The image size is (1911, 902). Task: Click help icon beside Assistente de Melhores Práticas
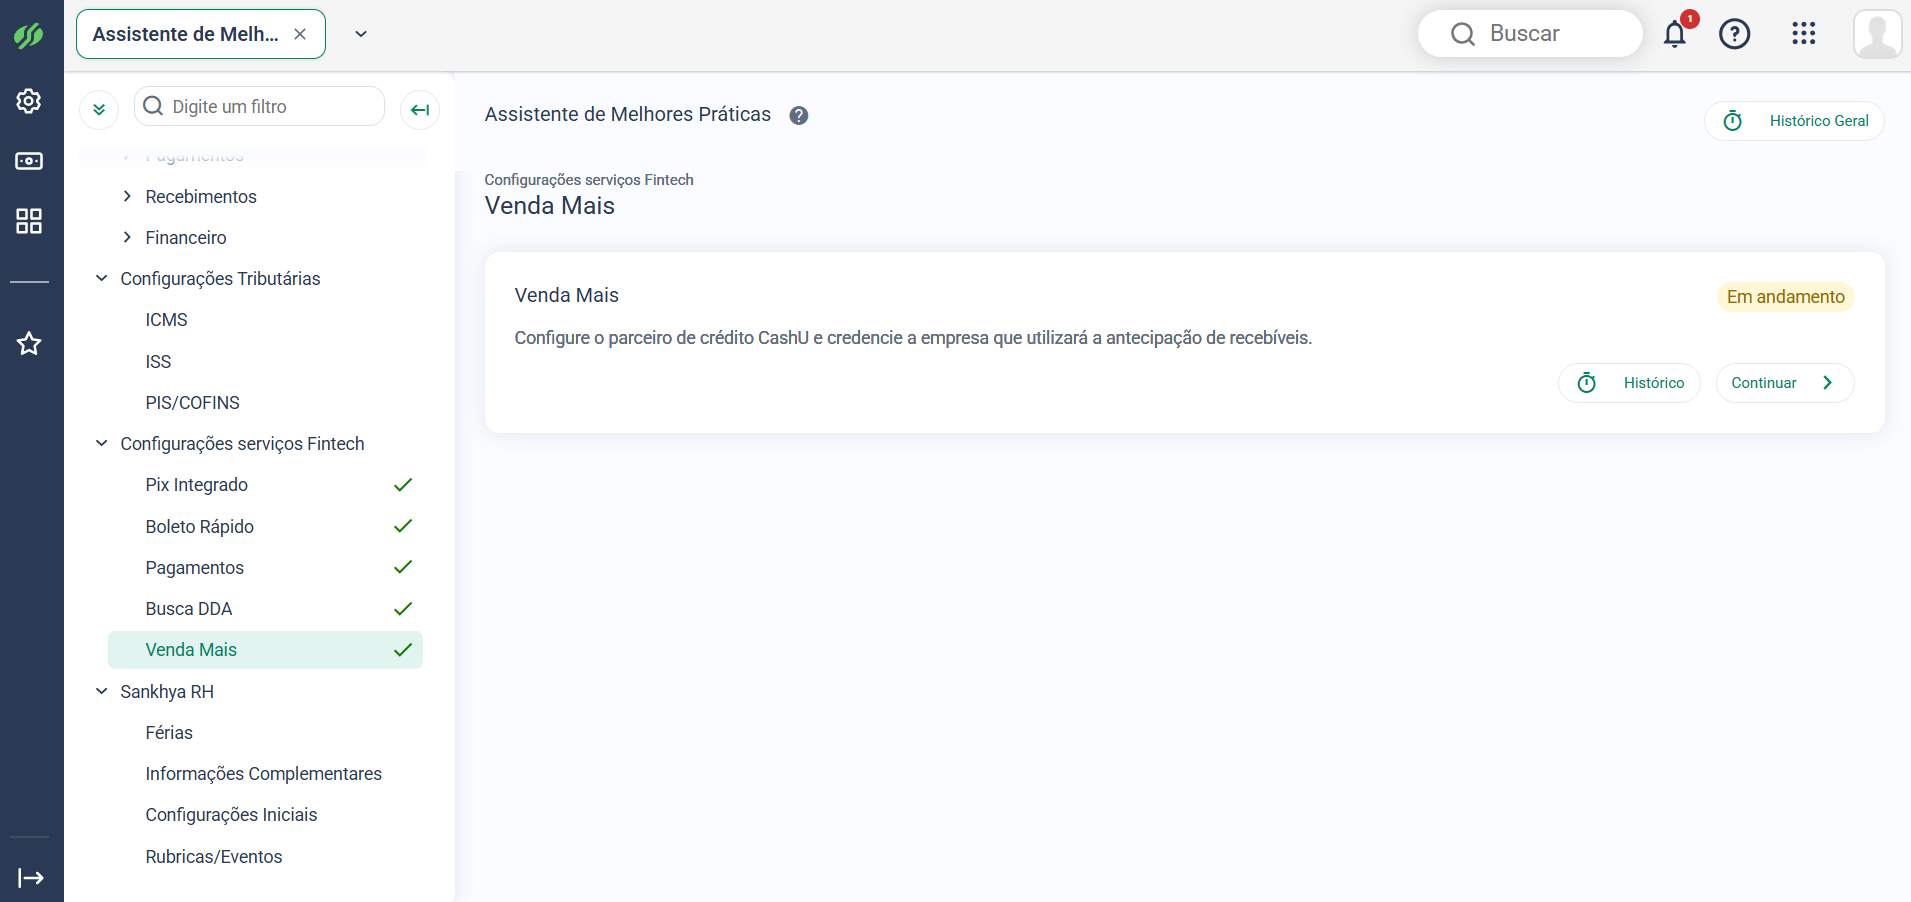pyautogui.click(x=799, y=115)
